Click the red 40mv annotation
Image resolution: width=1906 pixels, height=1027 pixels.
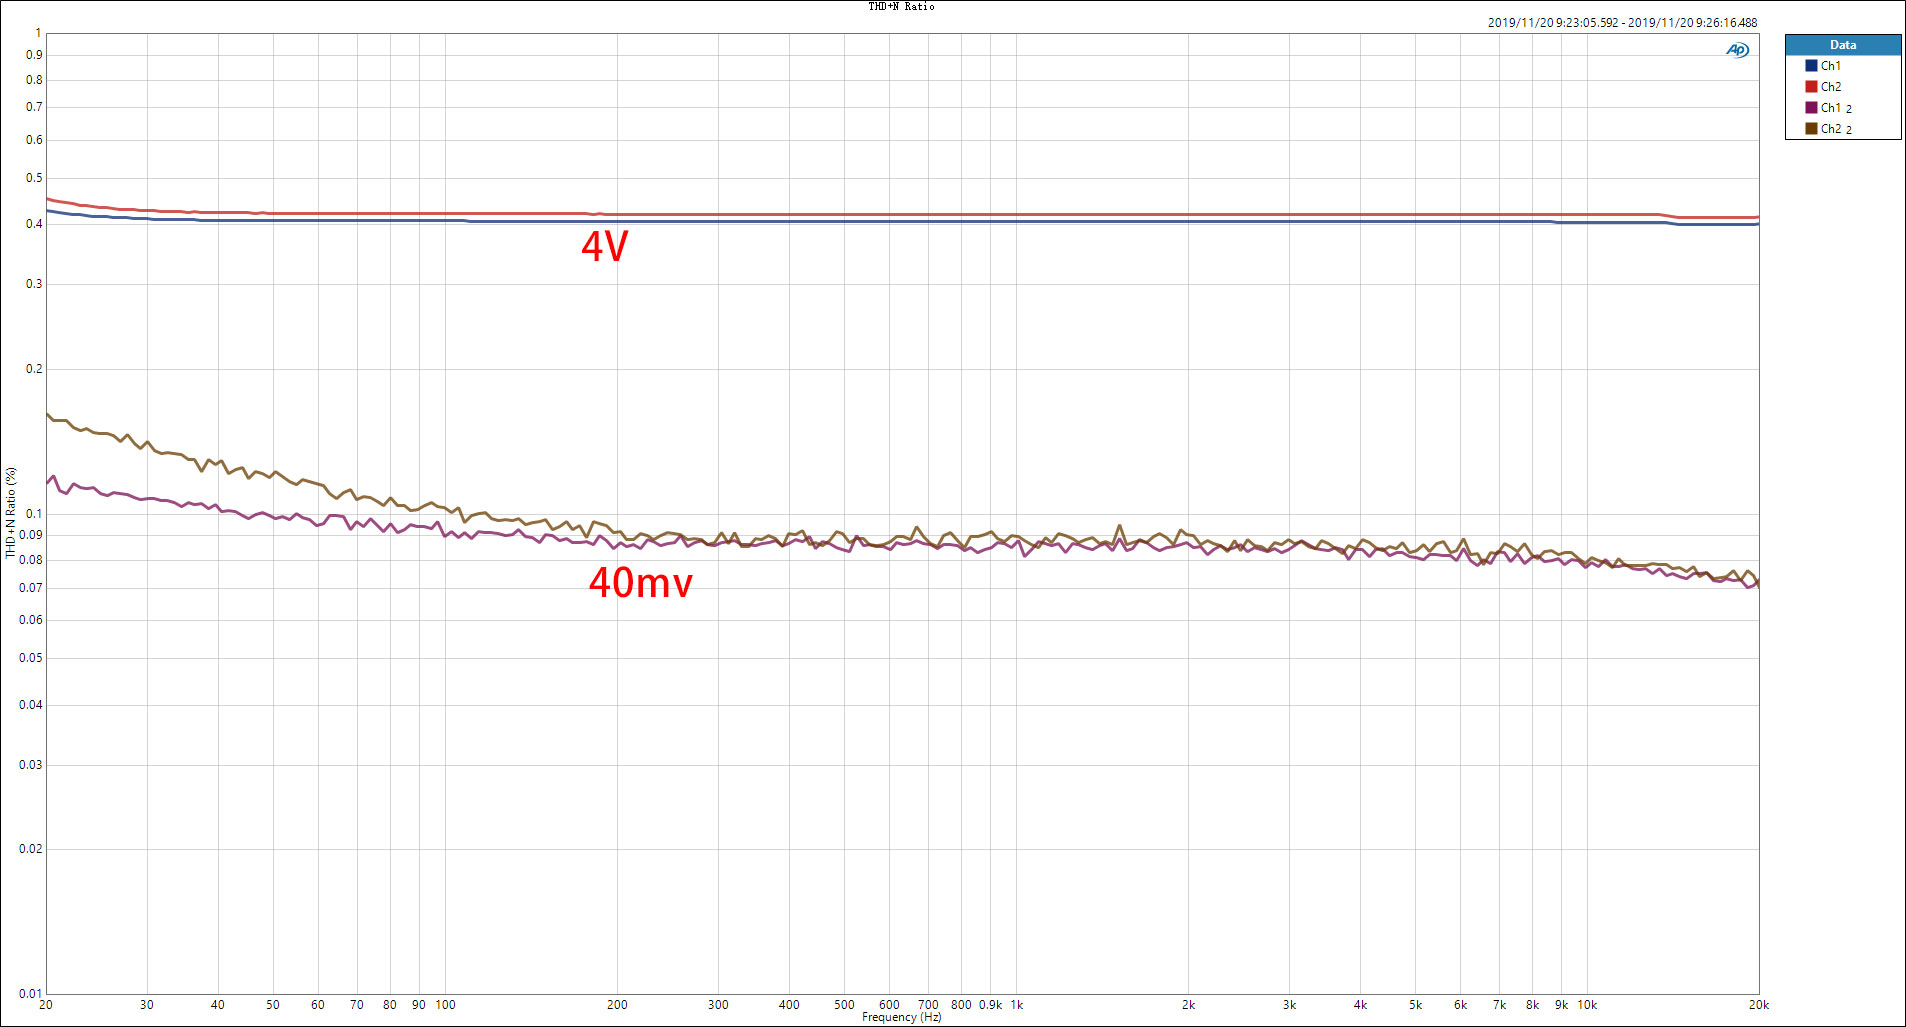[x=641, y=583]
